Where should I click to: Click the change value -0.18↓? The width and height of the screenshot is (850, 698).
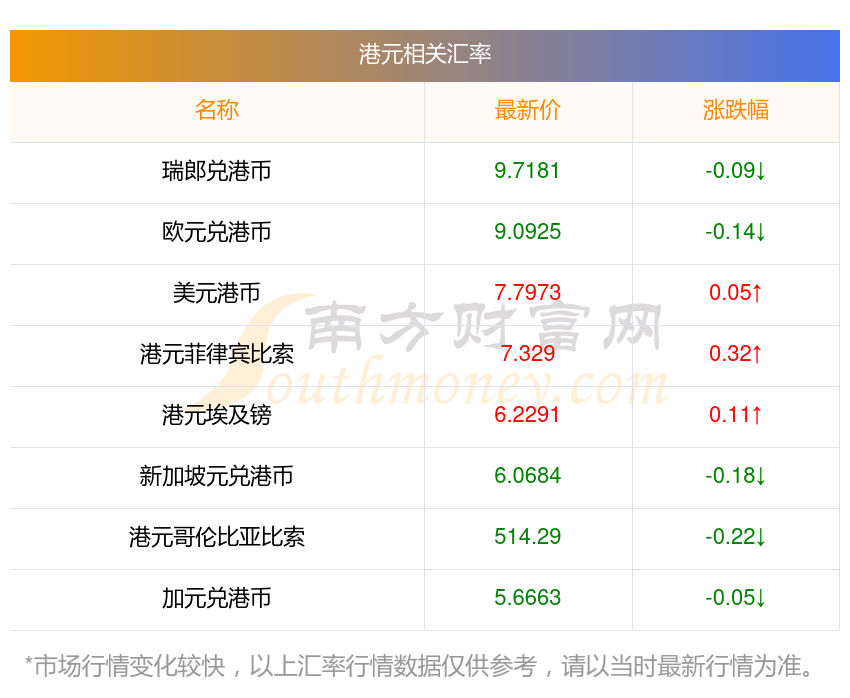[735, 476]
